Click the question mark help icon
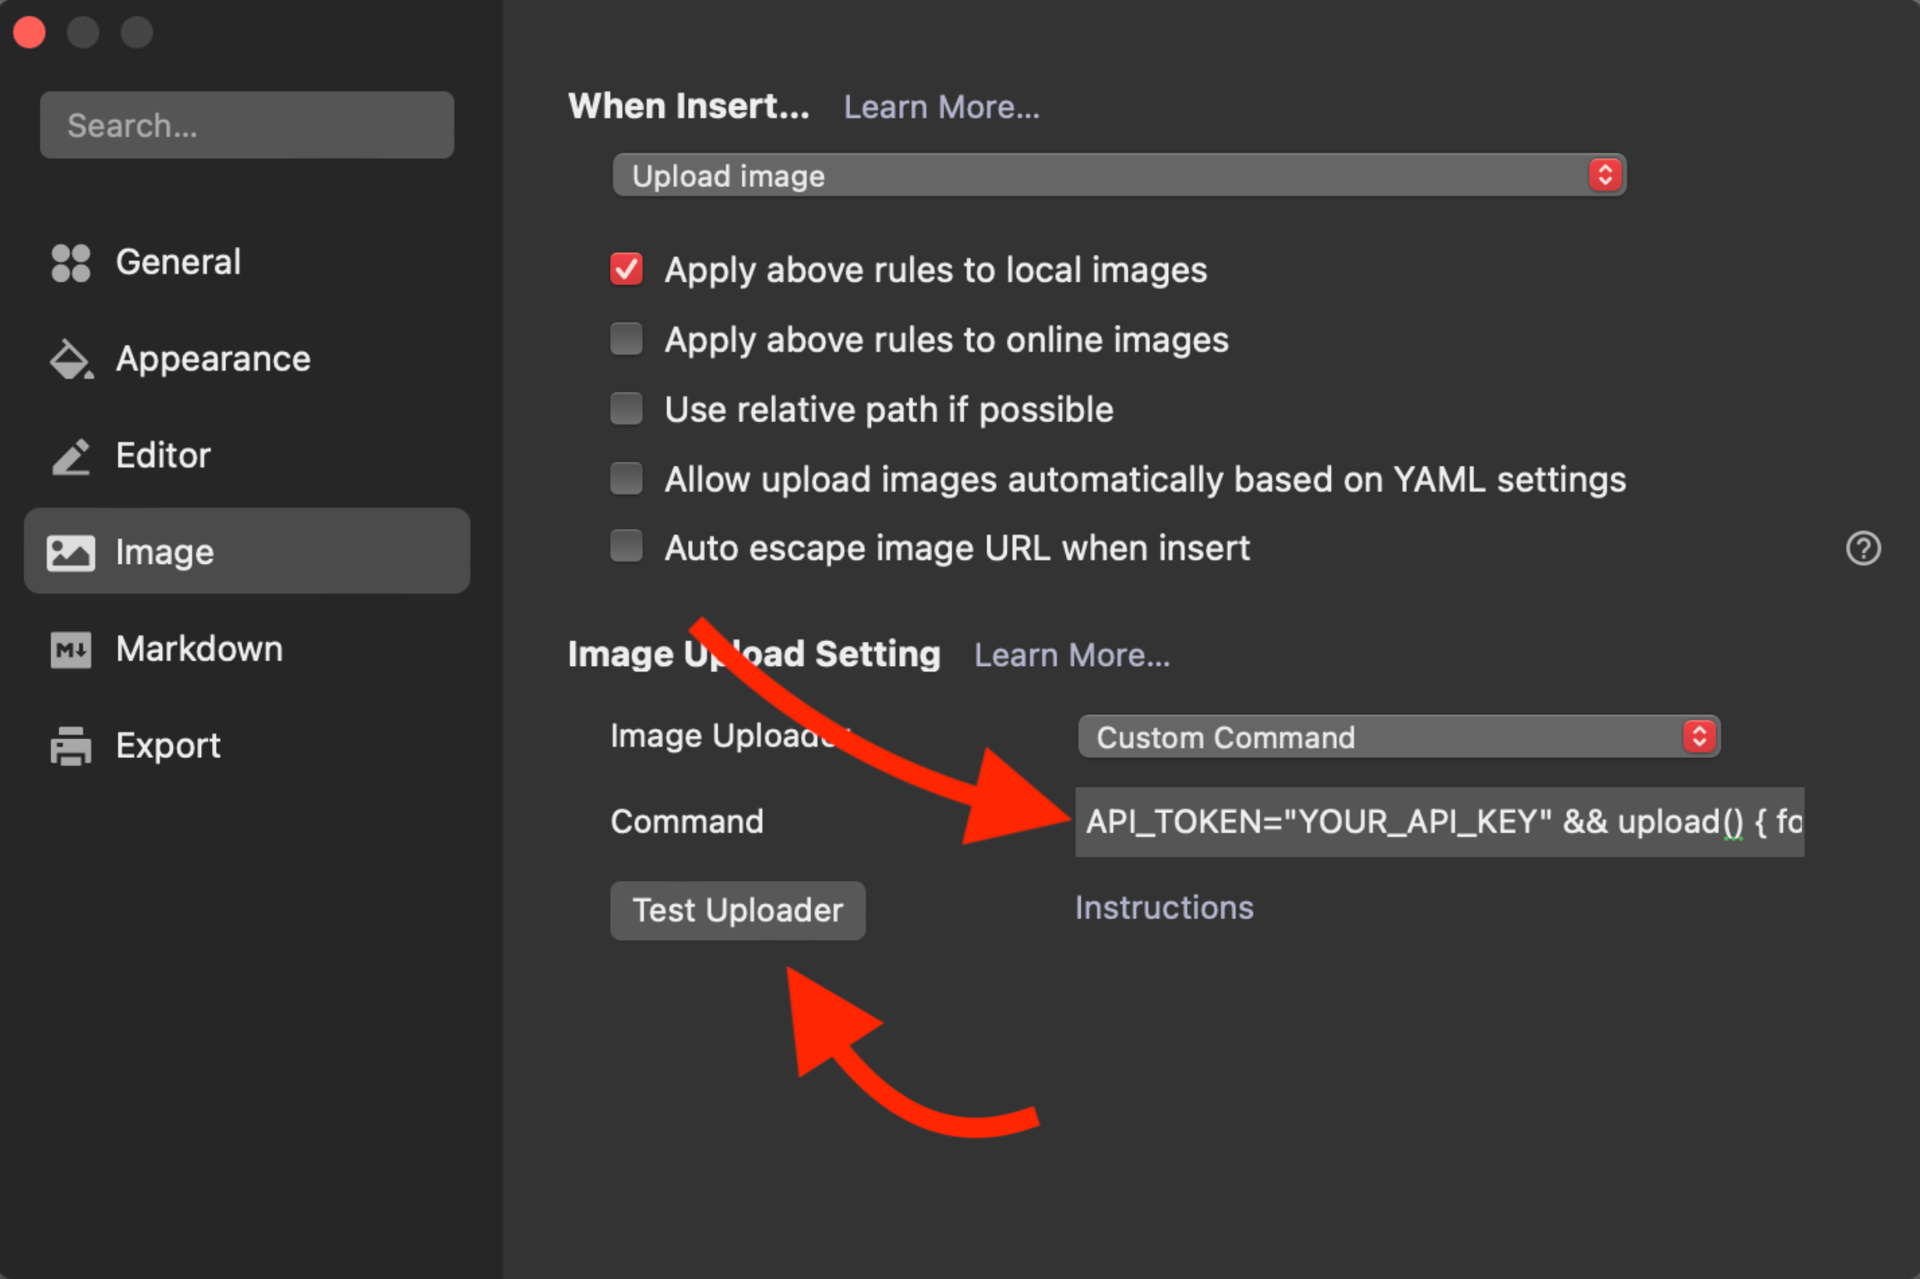 (x=1862, y=548)
